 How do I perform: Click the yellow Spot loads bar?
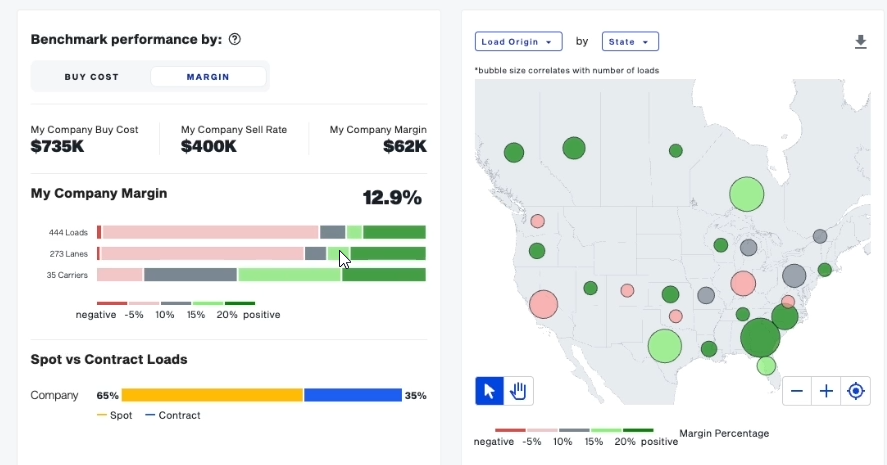(x=212, y=395)
